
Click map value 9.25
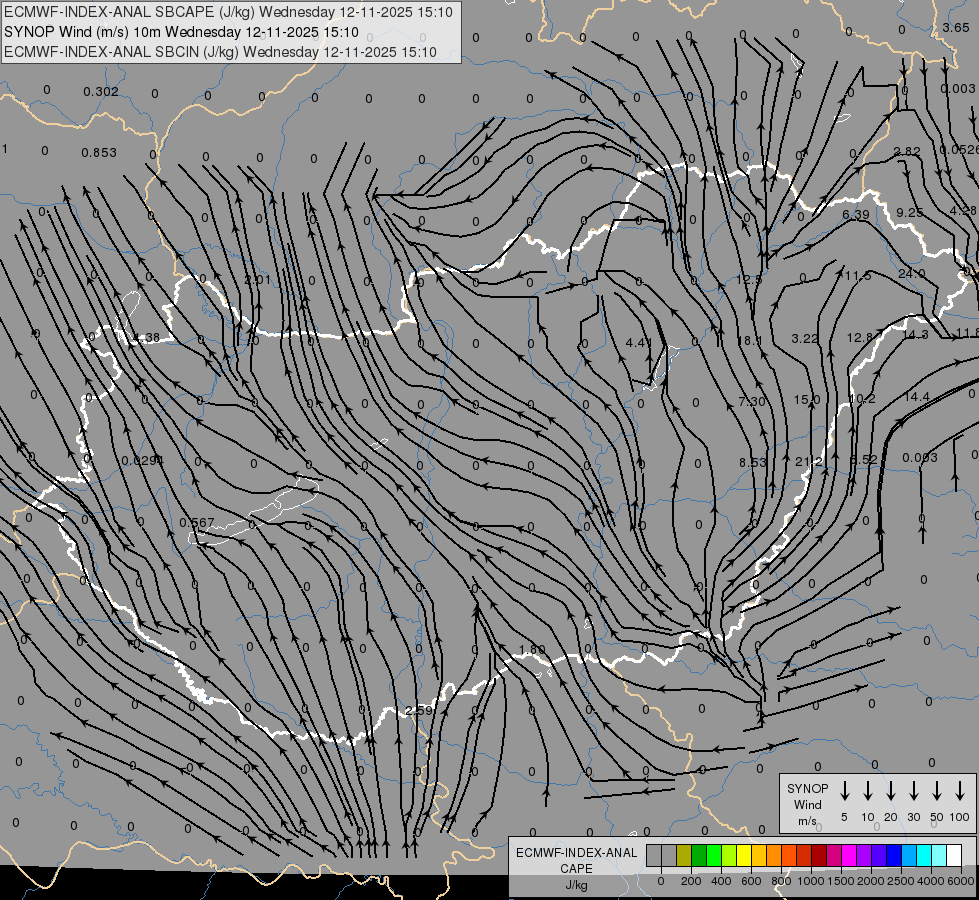point(909,213)
